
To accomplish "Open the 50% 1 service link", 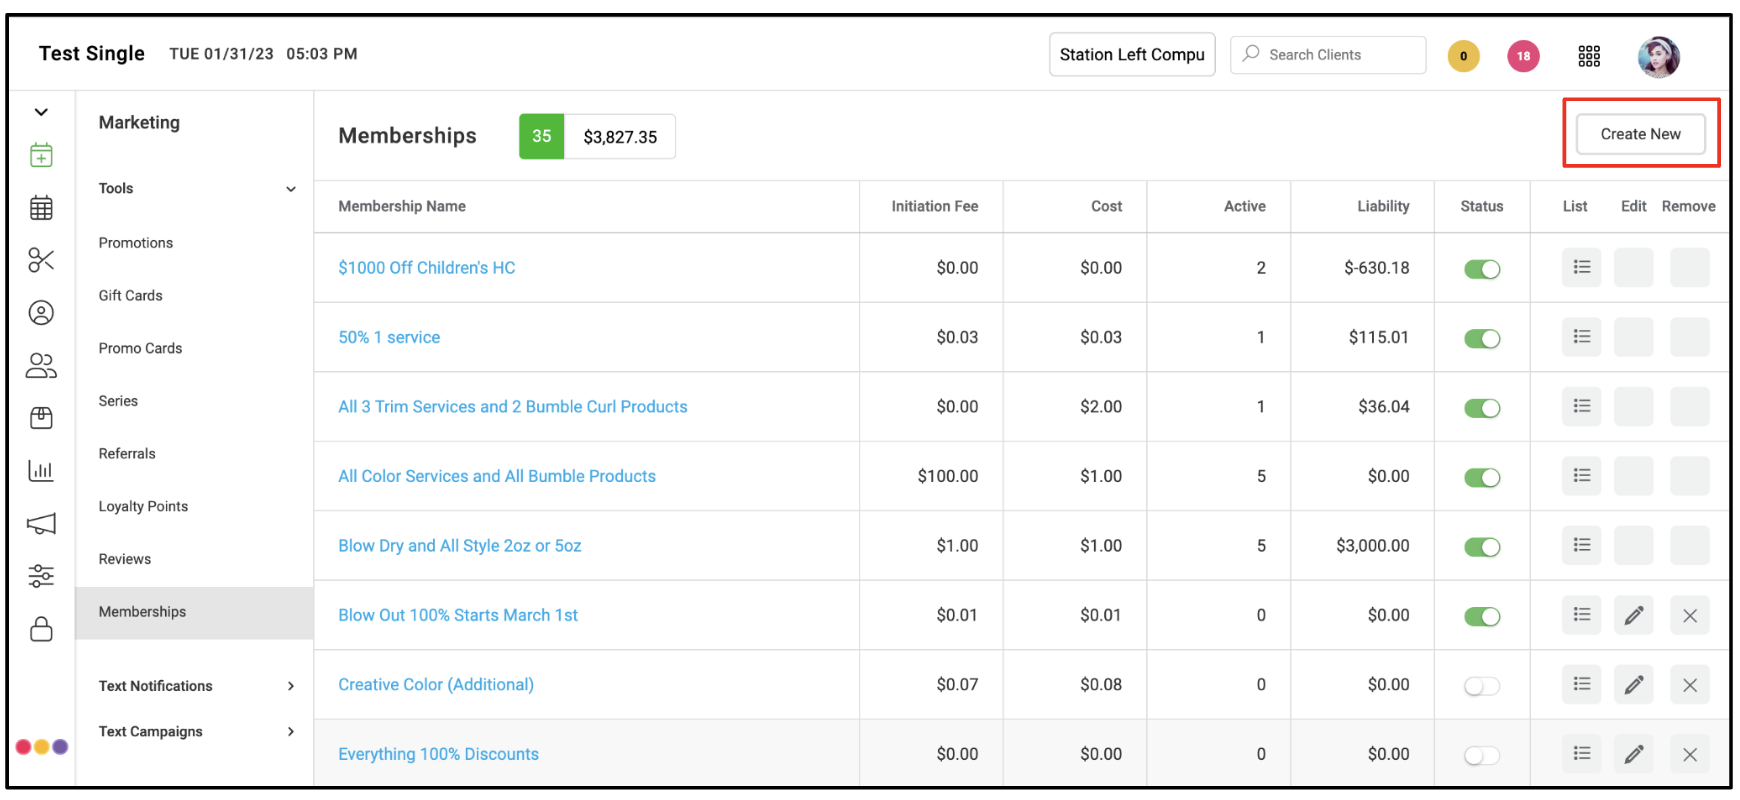I will 389,337.
